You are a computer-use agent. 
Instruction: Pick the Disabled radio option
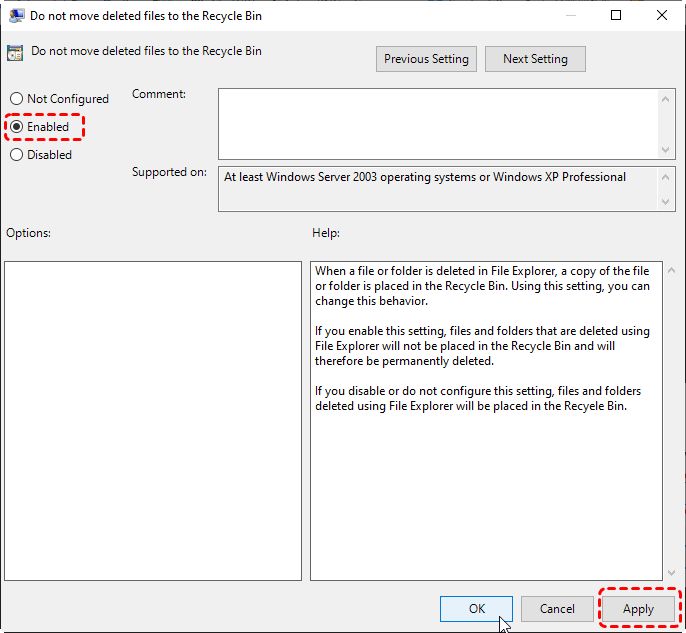coord(16,155)
